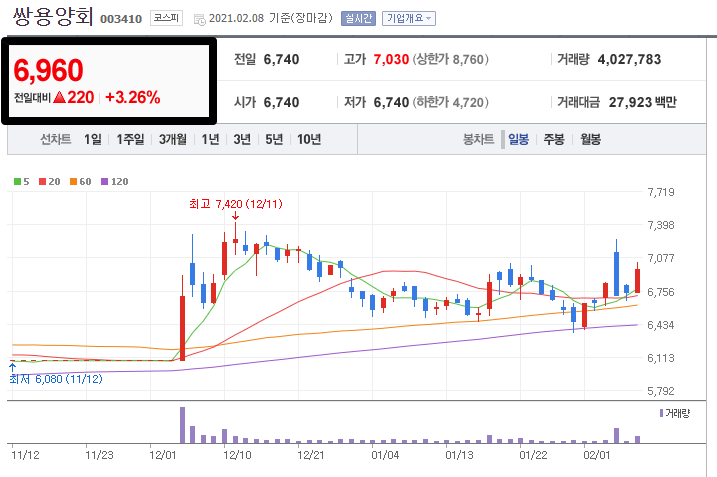Viewport: 717px width, 477px height.
Task: Click the 5,792 price axis label
Action: tap(661, 391)
